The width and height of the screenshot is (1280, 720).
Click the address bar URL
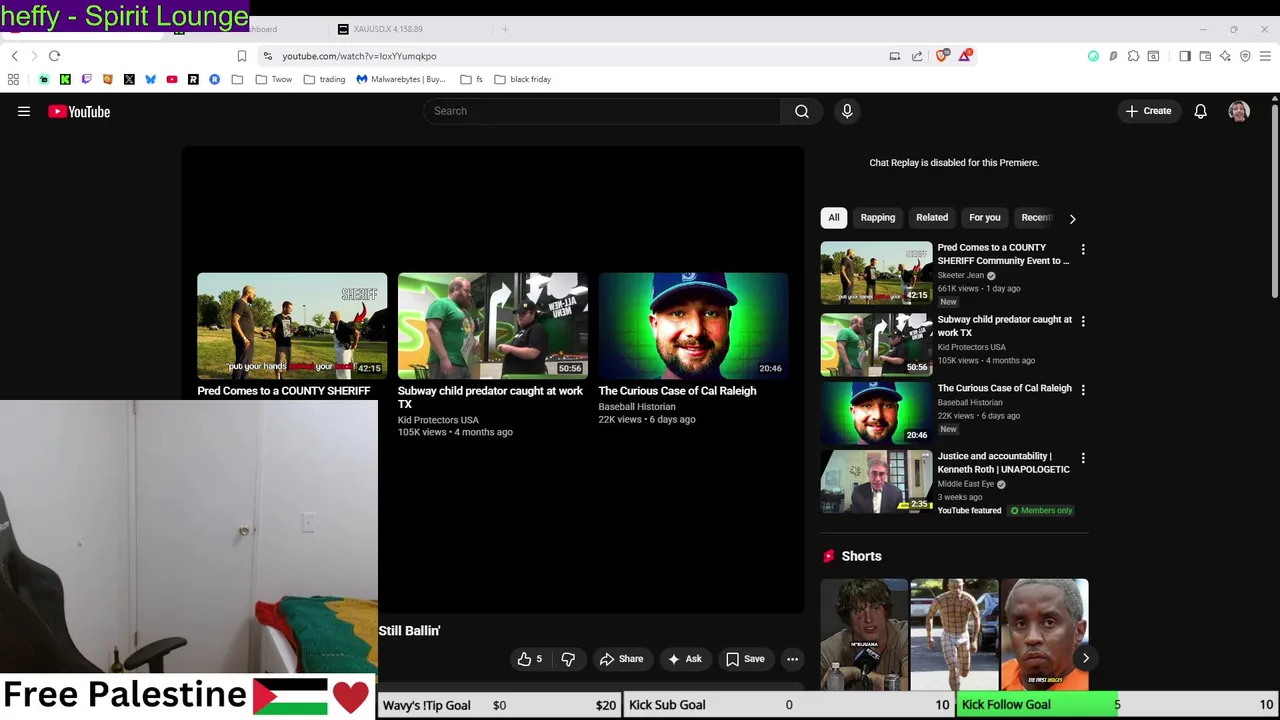pos(359,56)
